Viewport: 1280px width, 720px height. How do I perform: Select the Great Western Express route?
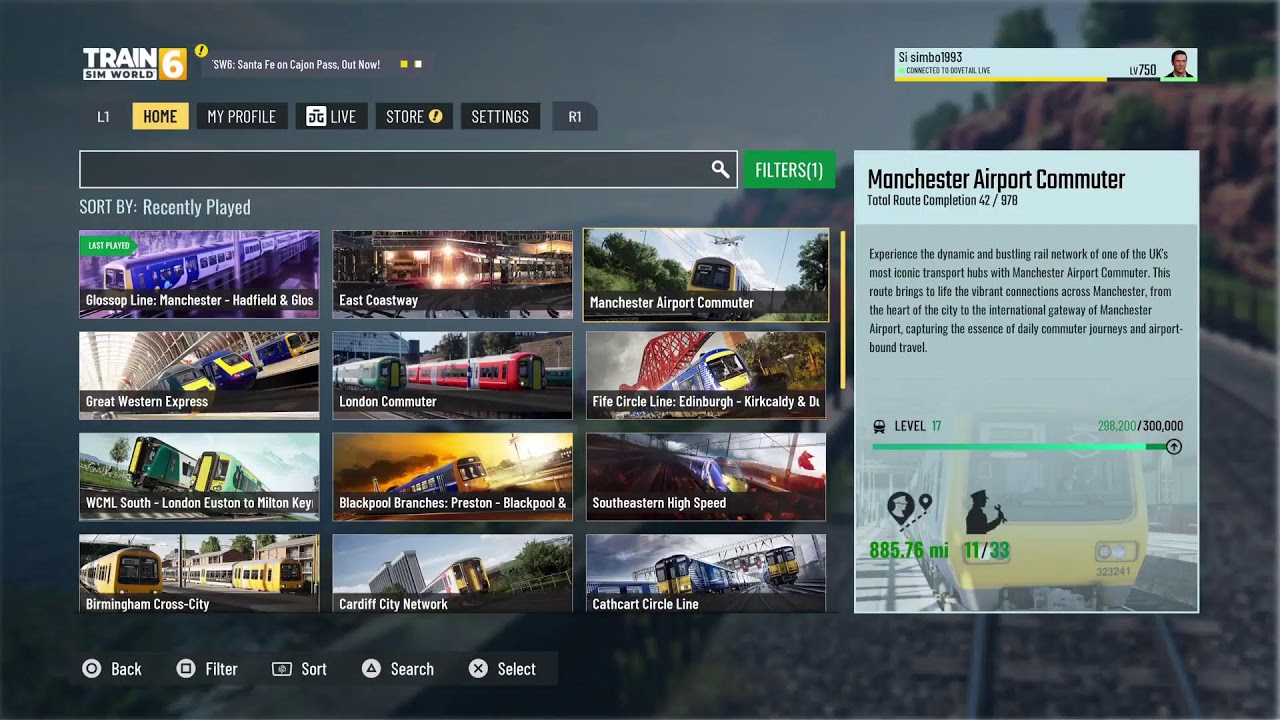tap(199, 375)
